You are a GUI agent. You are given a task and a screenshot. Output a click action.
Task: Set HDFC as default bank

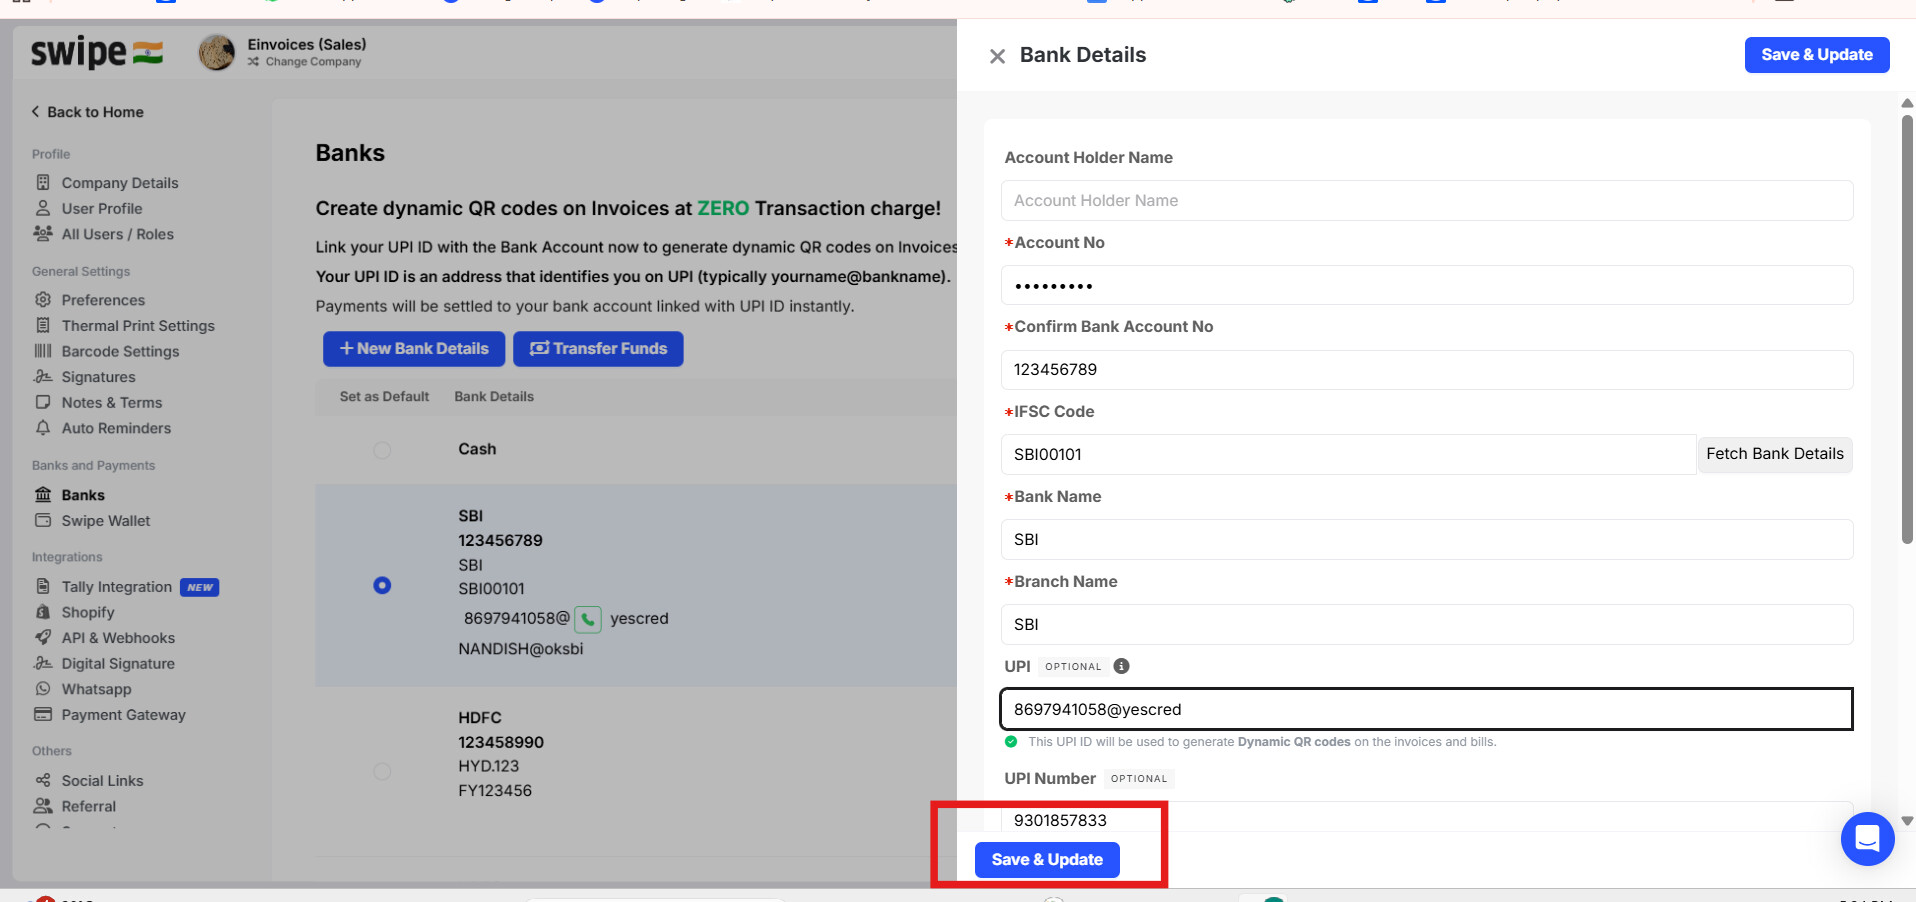(382, 771)
